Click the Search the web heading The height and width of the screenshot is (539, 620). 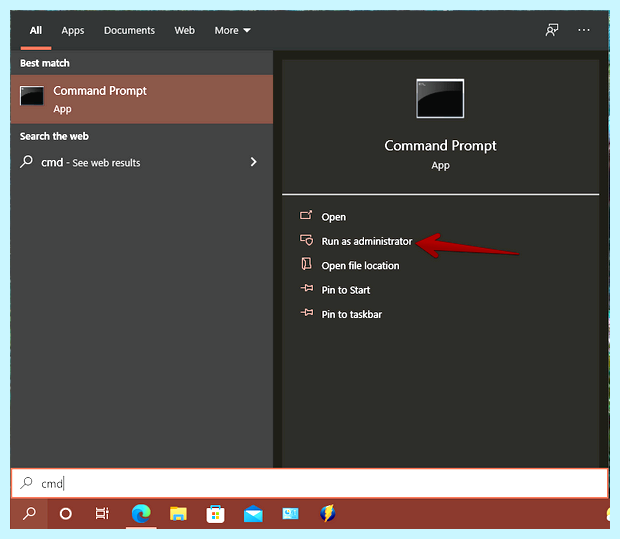(54, 136)
